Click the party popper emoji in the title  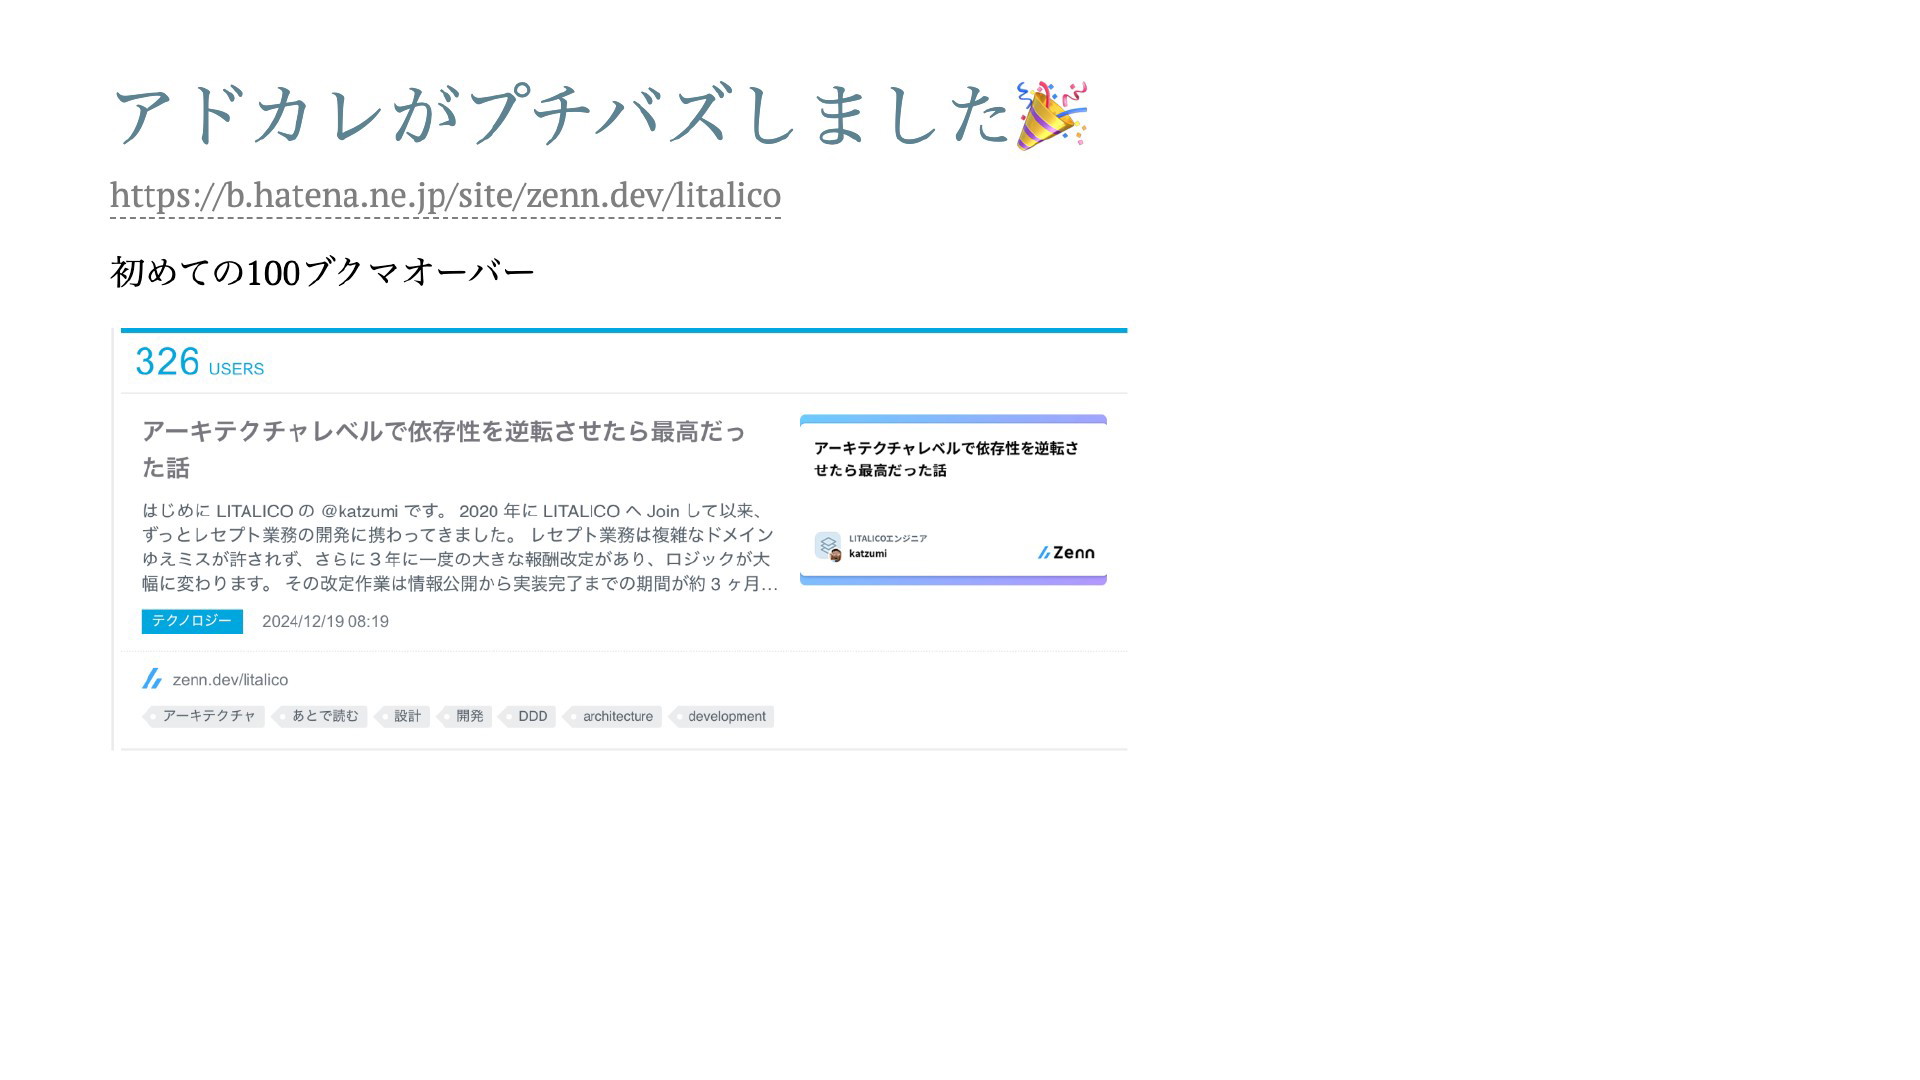1051,116
